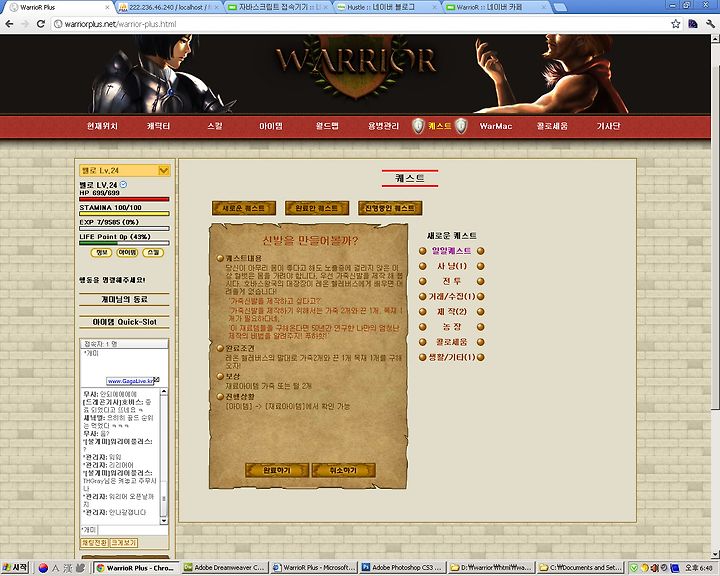Screen dimensions: 720x576
Task: Click the bullet beside 완료조건 heading
Action: 220,348
